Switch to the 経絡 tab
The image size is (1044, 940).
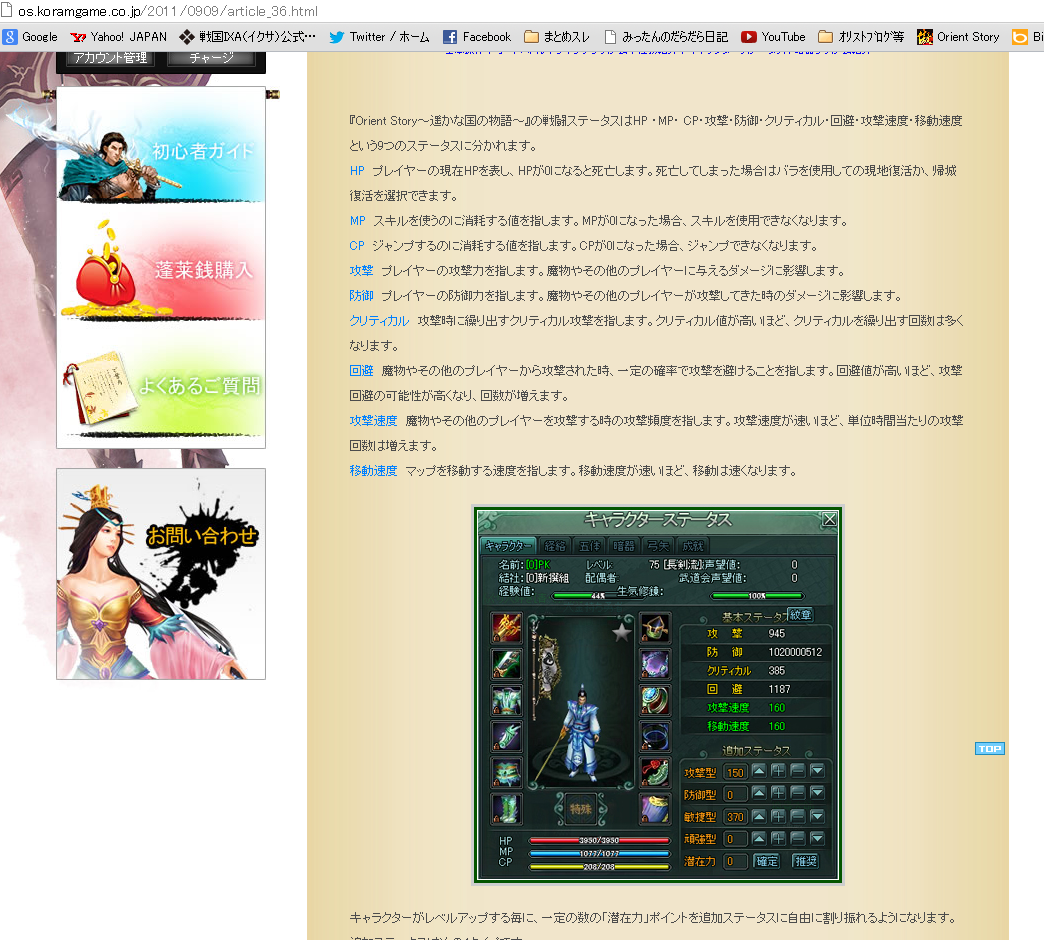555,546
